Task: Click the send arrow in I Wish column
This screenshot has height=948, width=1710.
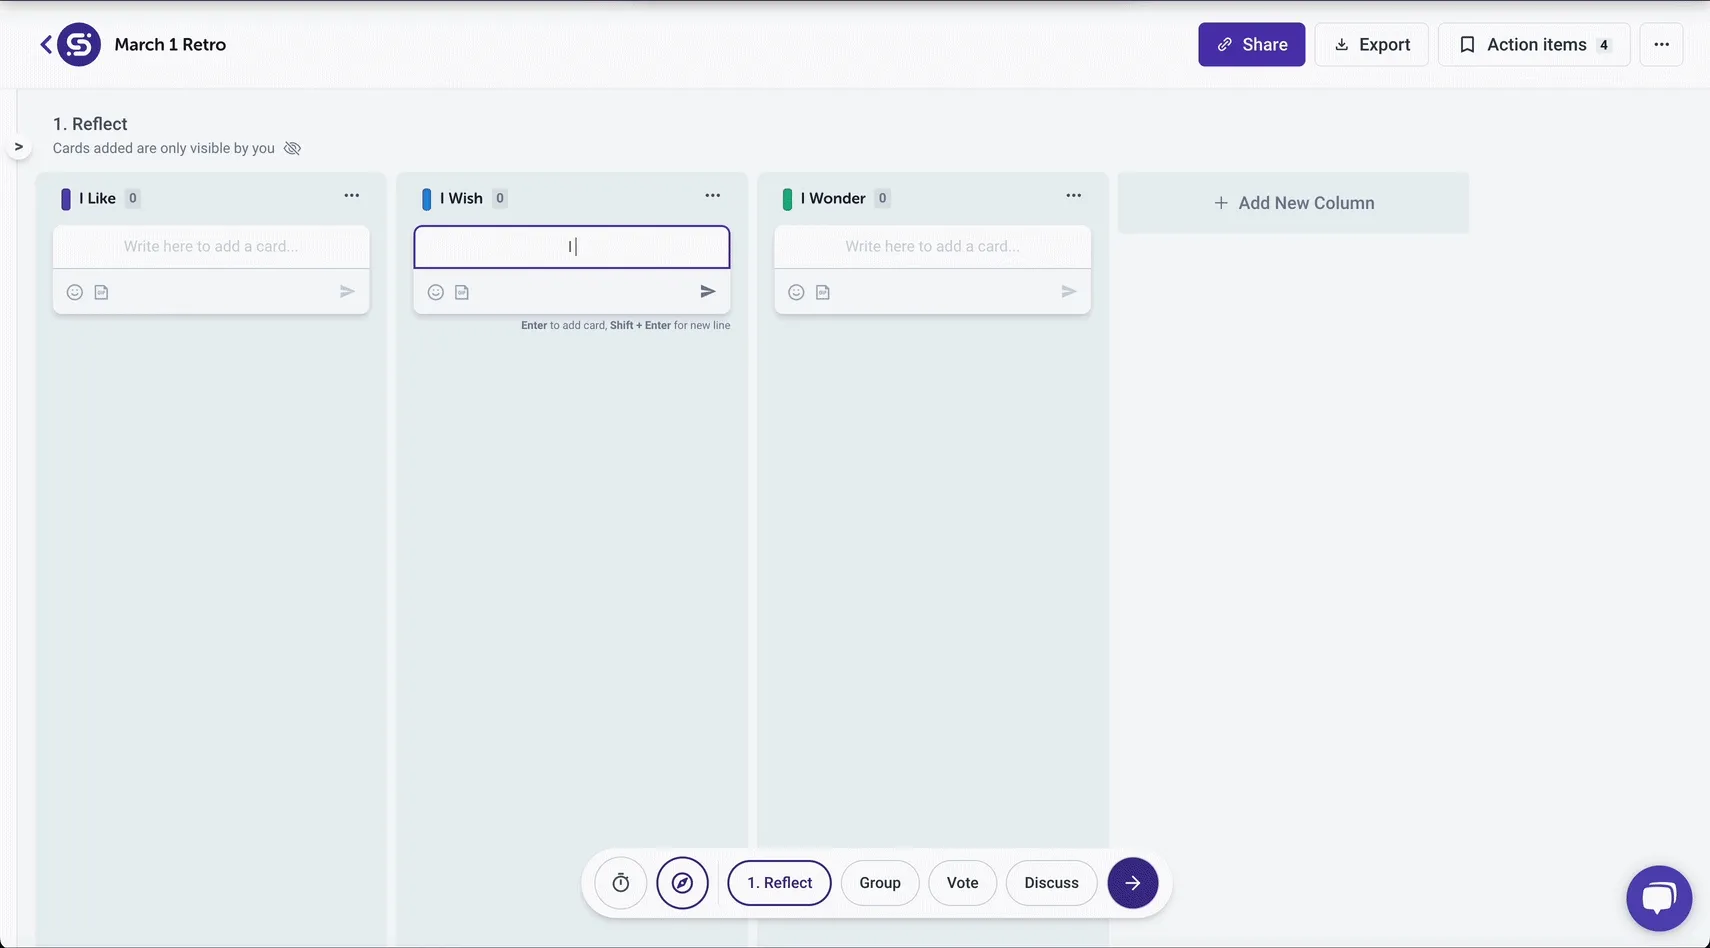Action: click(707, 292)
